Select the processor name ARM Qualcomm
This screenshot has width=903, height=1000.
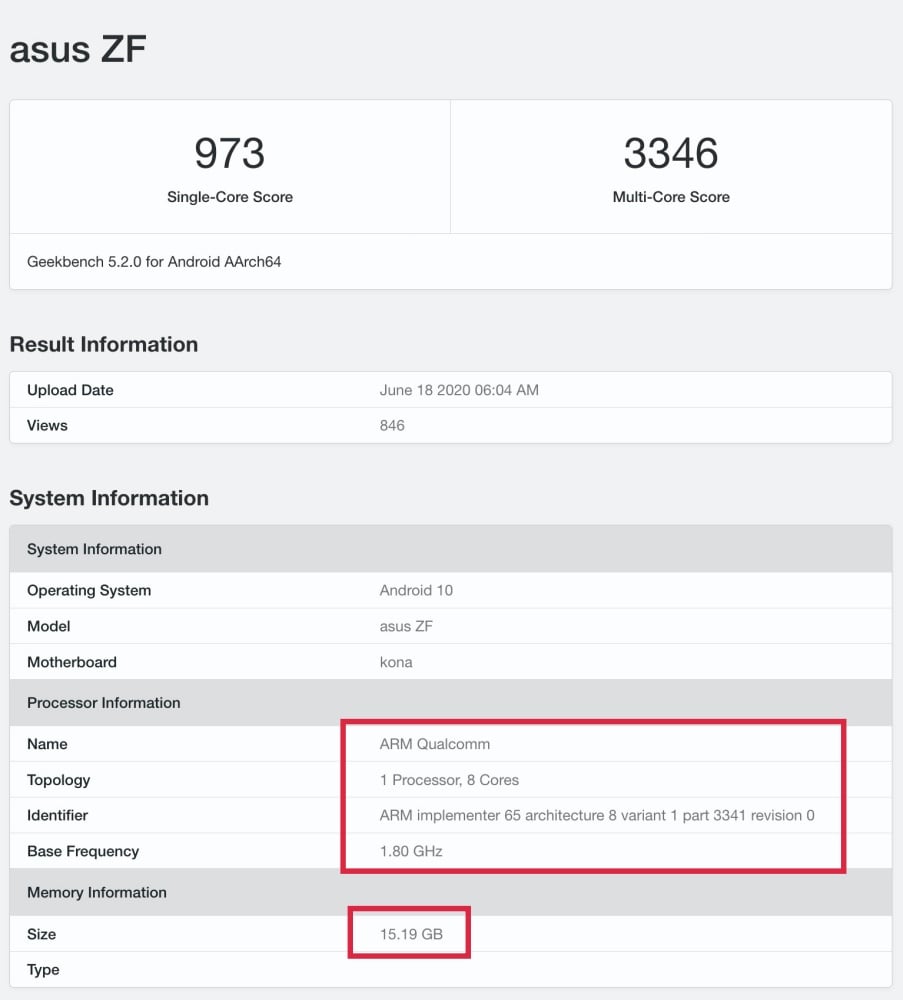(435, 744)
